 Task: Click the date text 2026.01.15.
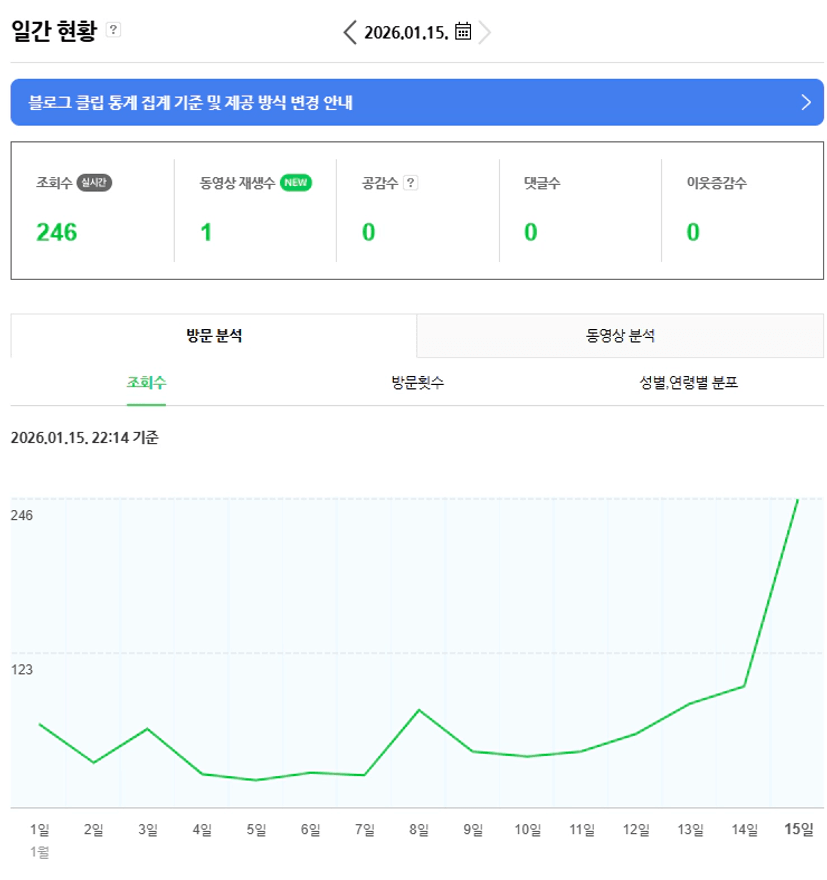click(x=406, y=32)
